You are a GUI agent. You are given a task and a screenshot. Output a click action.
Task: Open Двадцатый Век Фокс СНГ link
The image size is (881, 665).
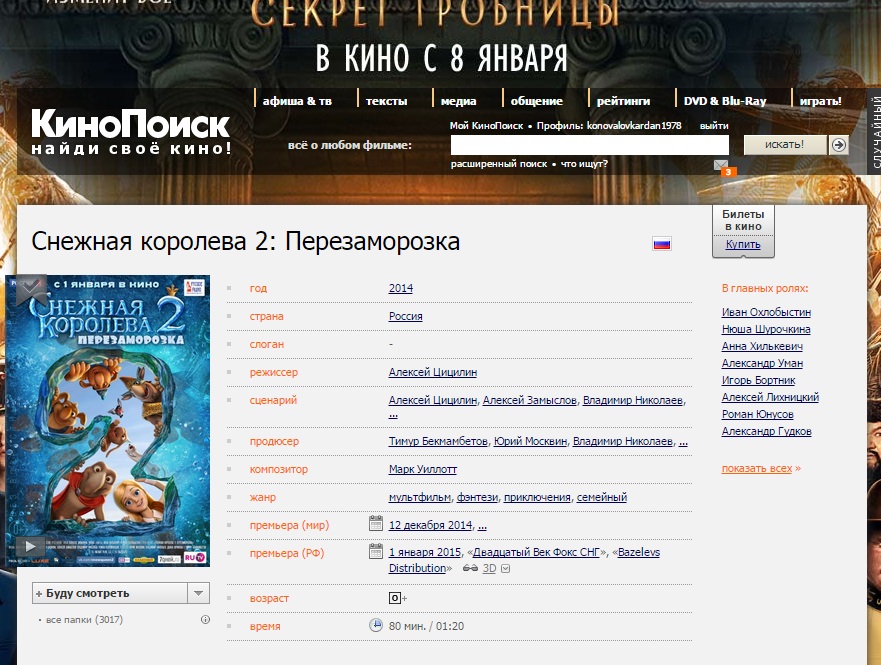point(537,553)
